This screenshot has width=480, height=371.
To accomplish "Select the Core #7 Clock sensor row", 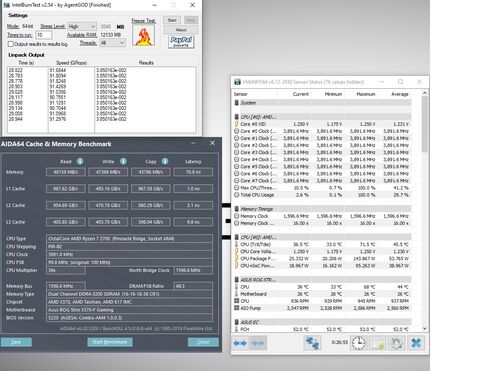I will 322,181.
